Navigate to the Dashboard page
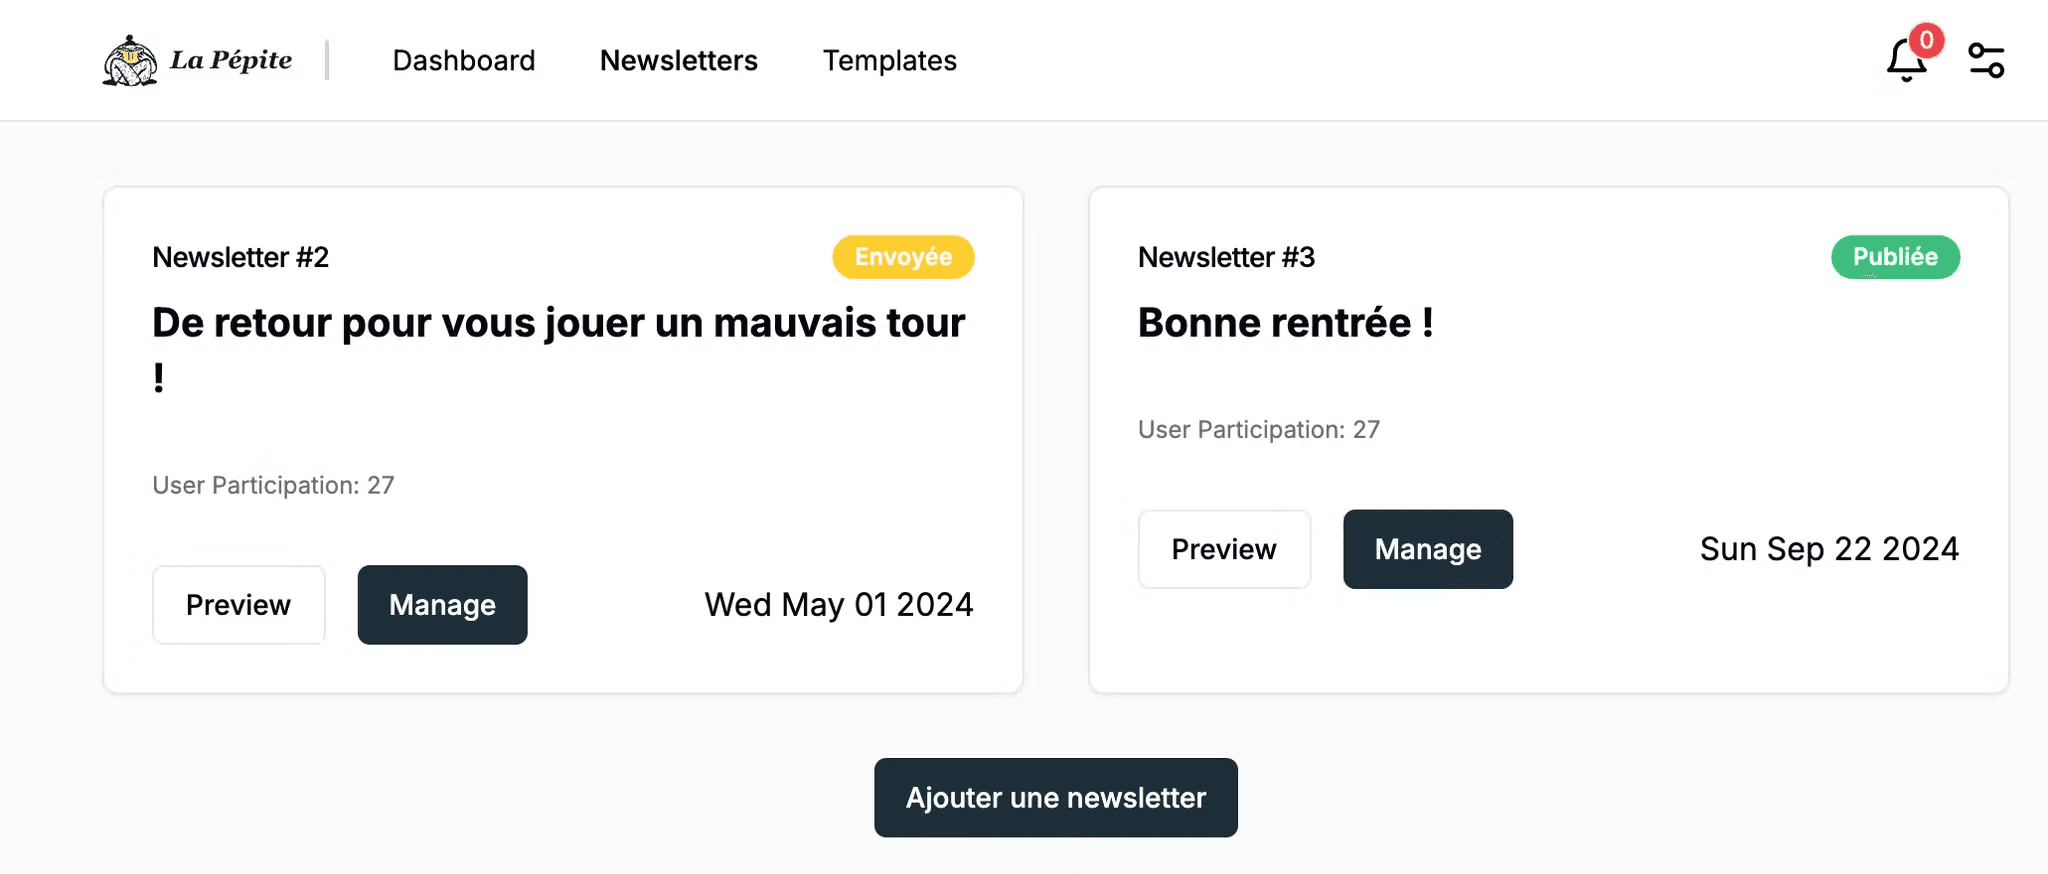Image resolution: width=2048 pixels, height=874 pixels. click(x=464, y=60)
